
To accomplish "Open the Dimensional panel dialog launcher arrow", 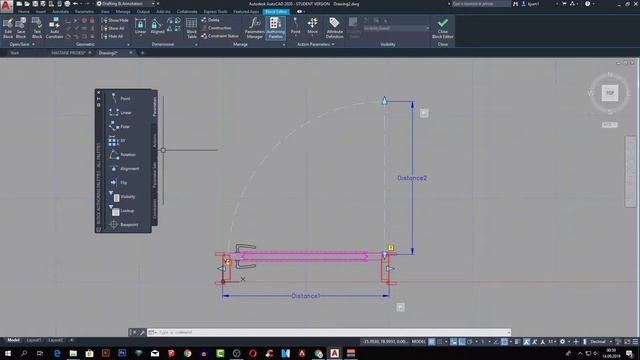I will [196, 44].
